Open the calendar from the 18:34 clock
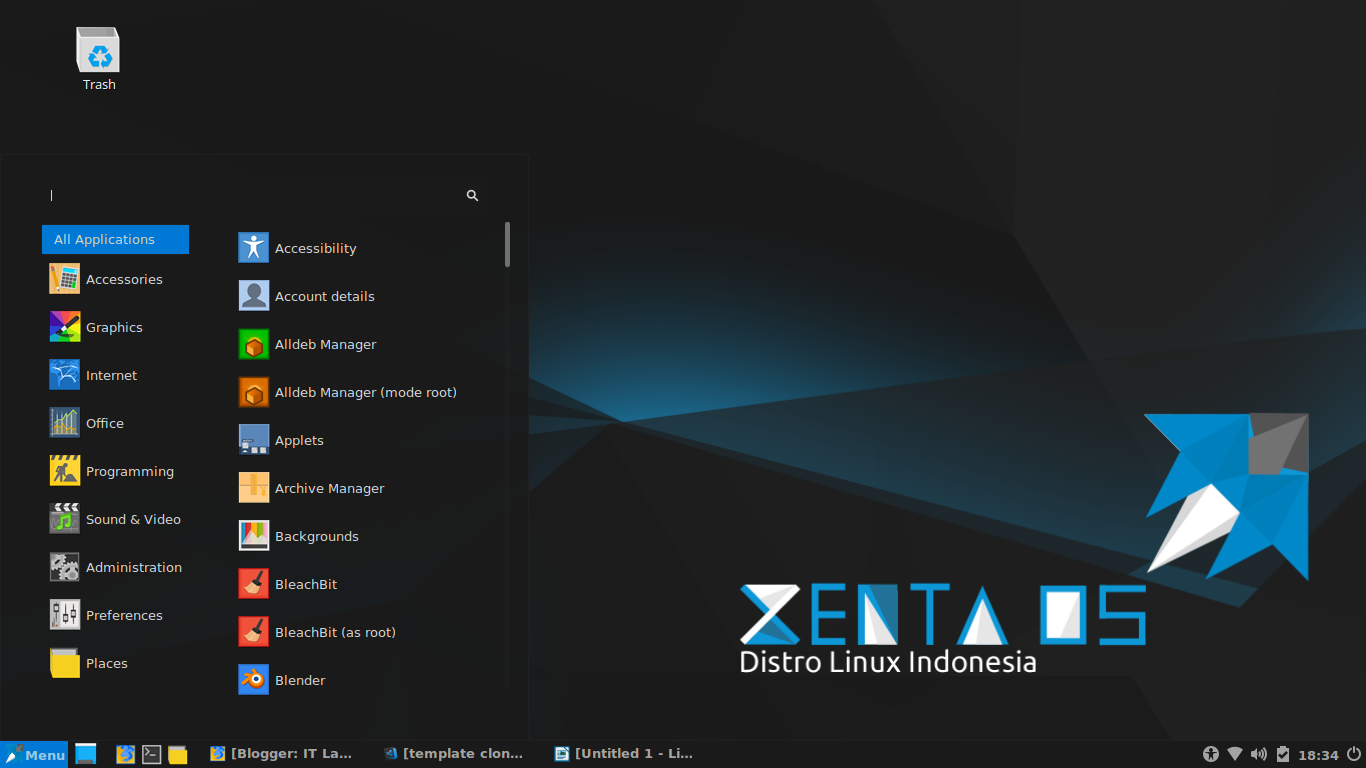Image resolution: width=1366 pixels, height=768 pixels. click(1318, 755)
